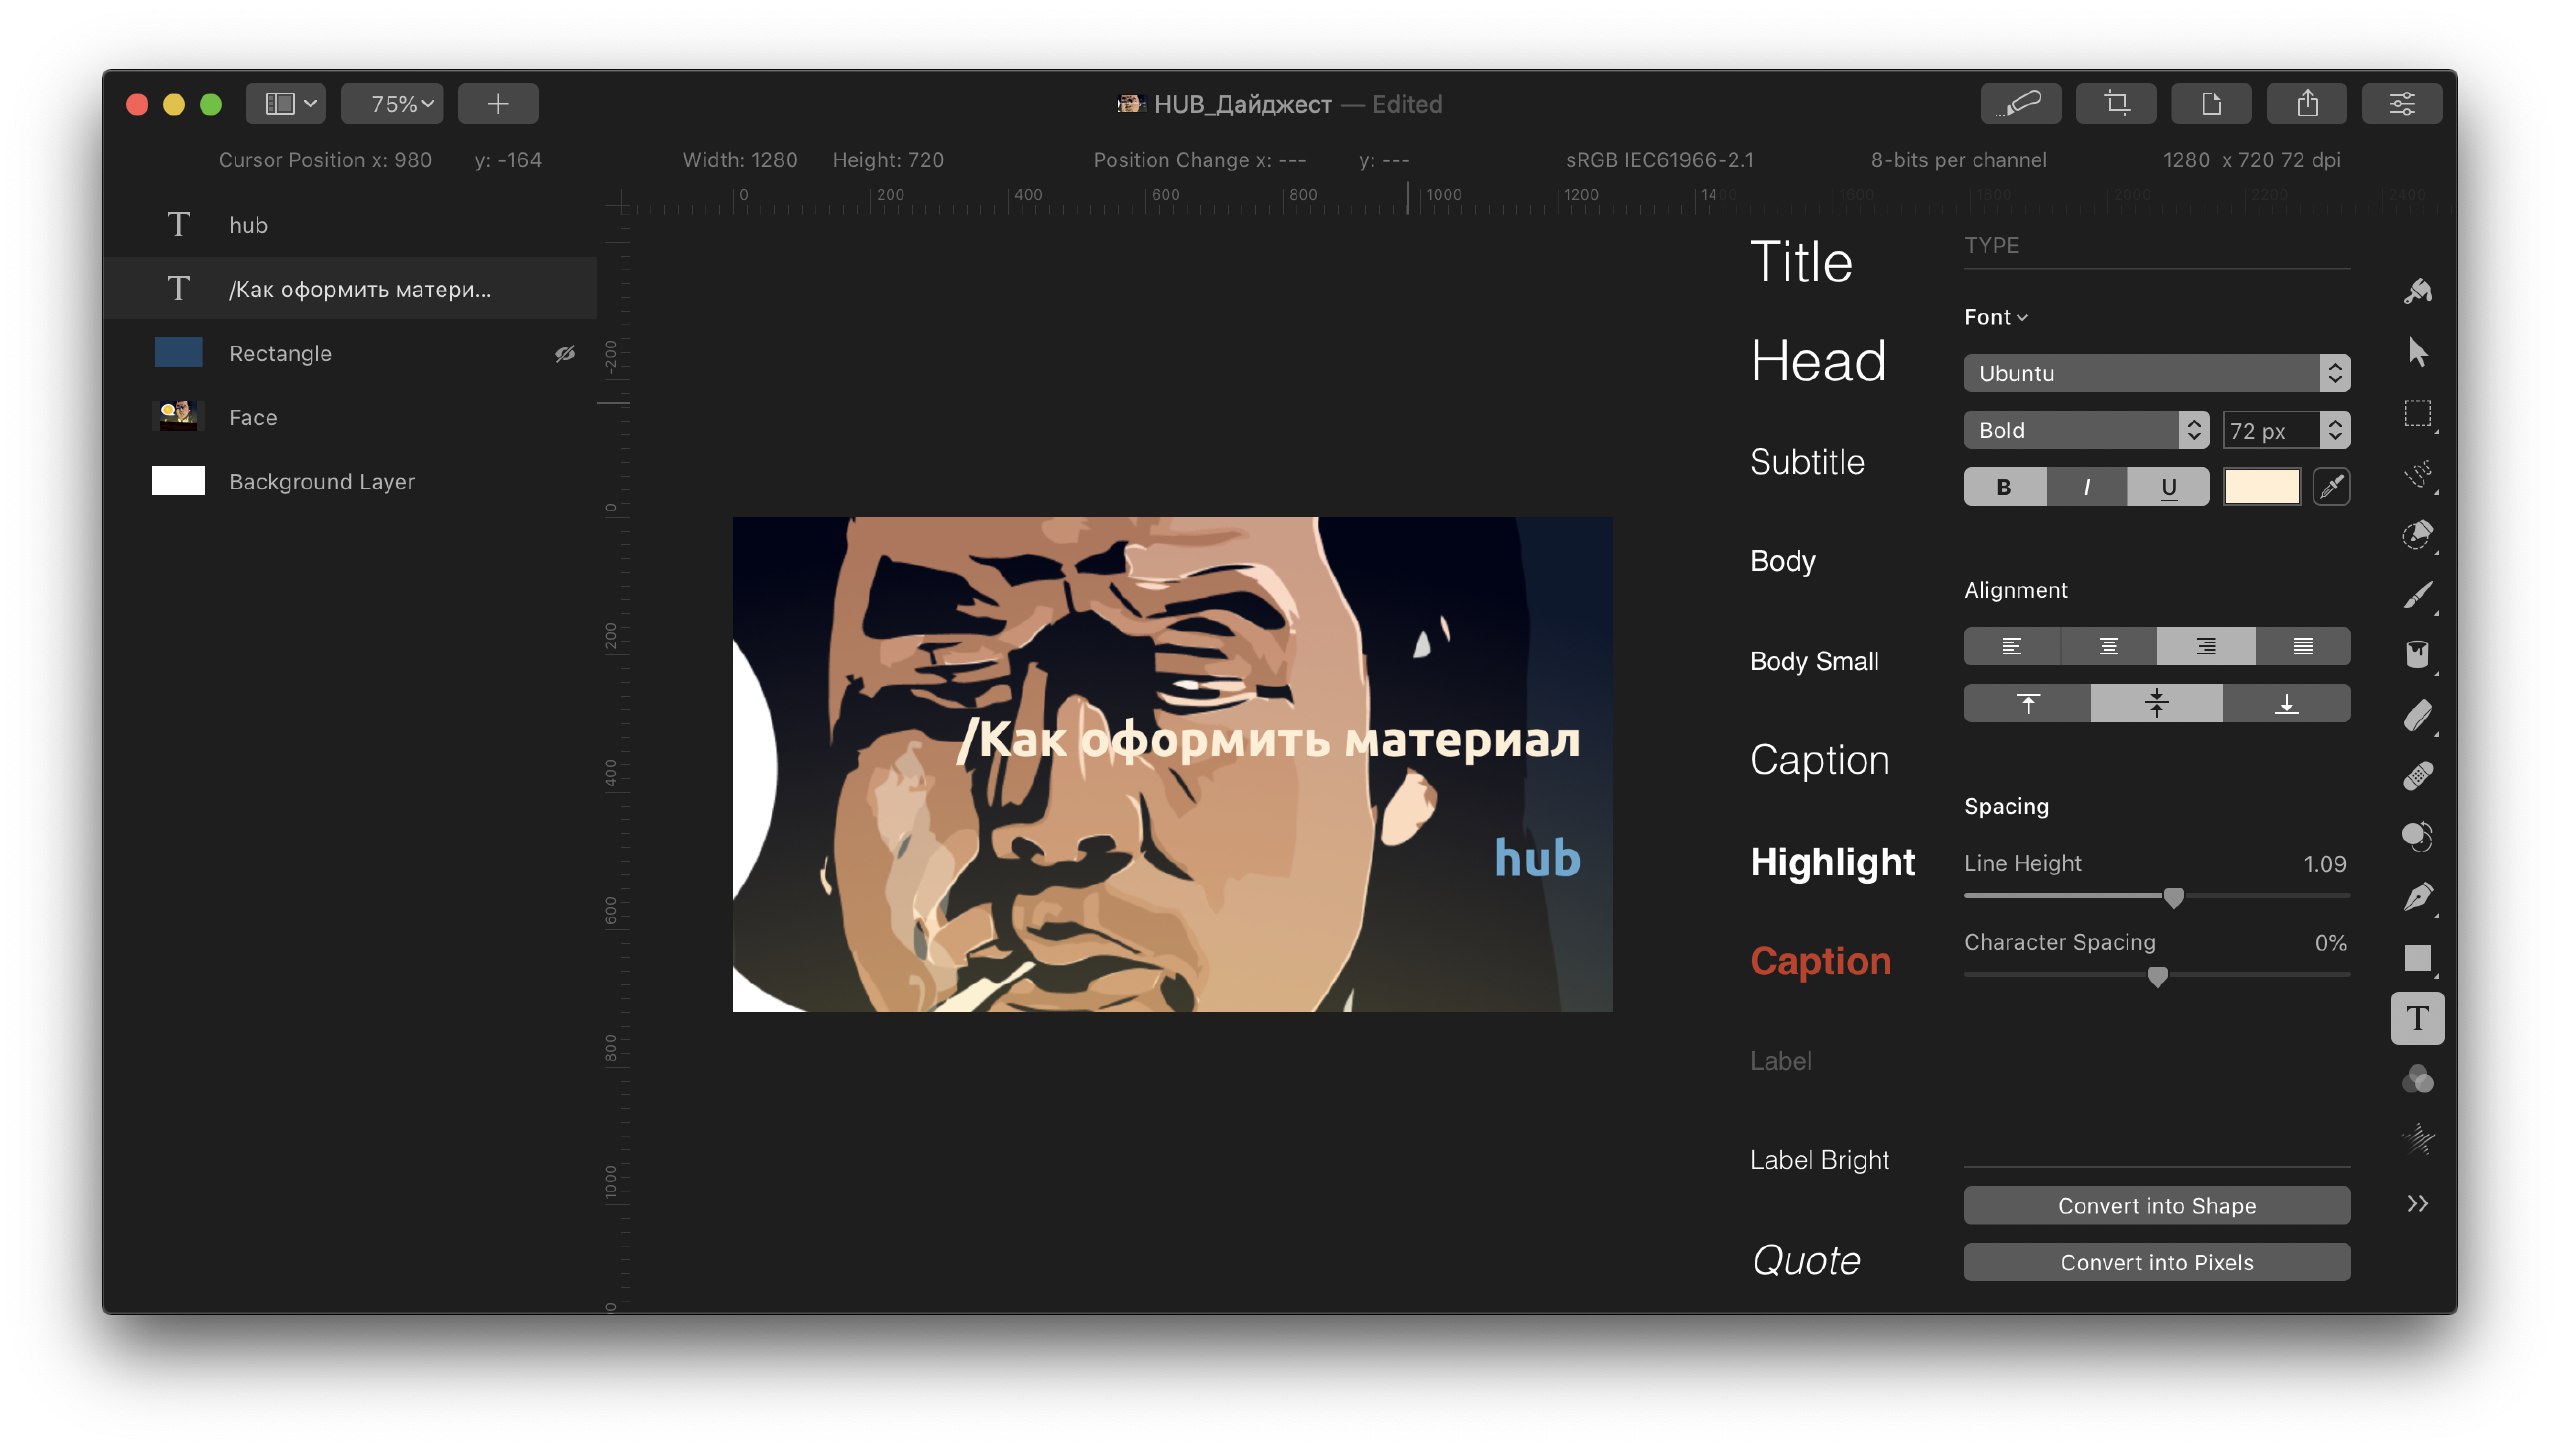Select the Rectangle layer row
Image resolution: width=2560 pixels, height=1450 pixels.
350,353
